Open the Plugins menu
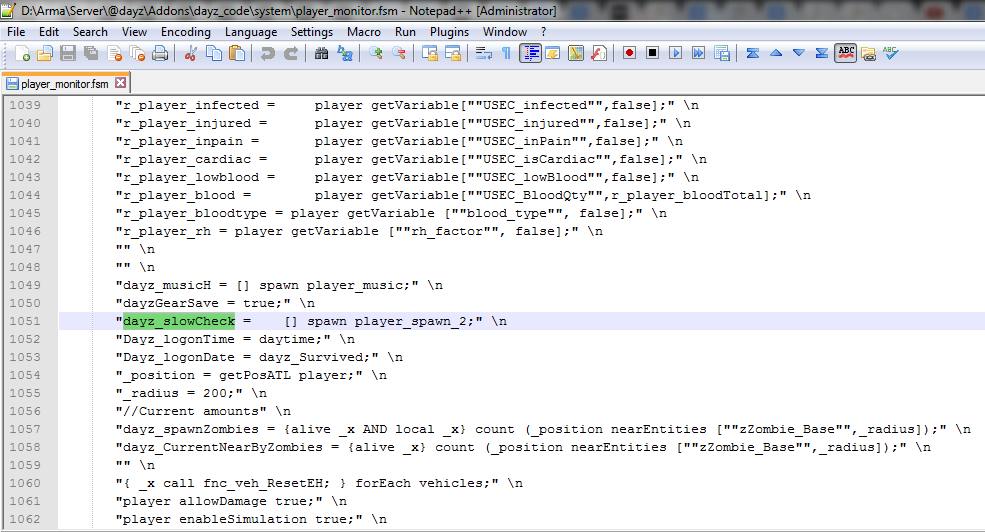The width and height of the screenshot is (985, 532). click(449, 32)
